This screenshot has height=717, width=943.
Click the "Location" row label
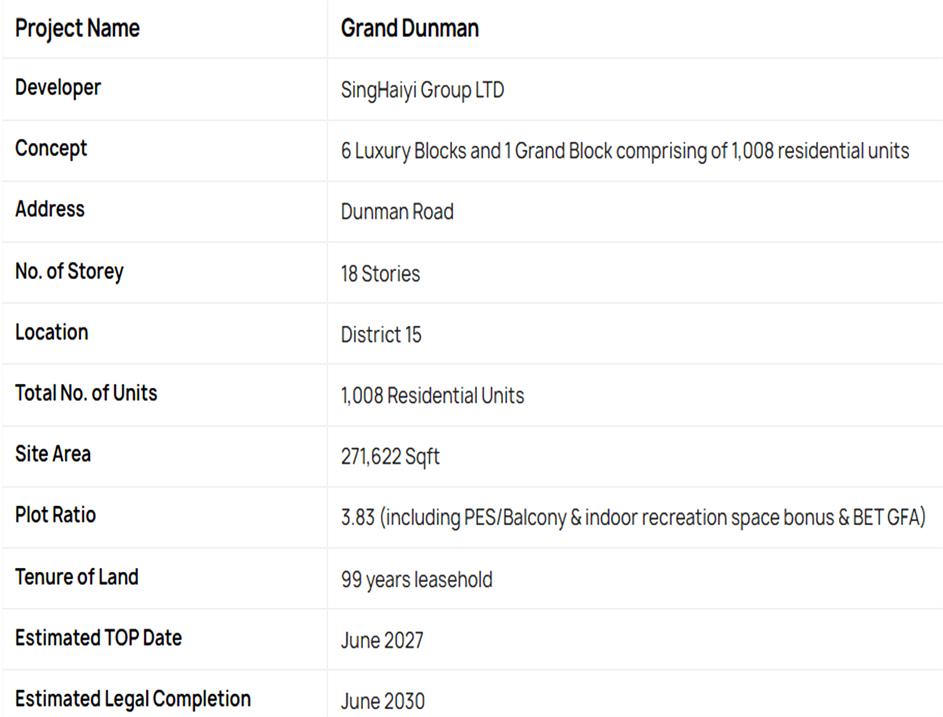(51, 332)
